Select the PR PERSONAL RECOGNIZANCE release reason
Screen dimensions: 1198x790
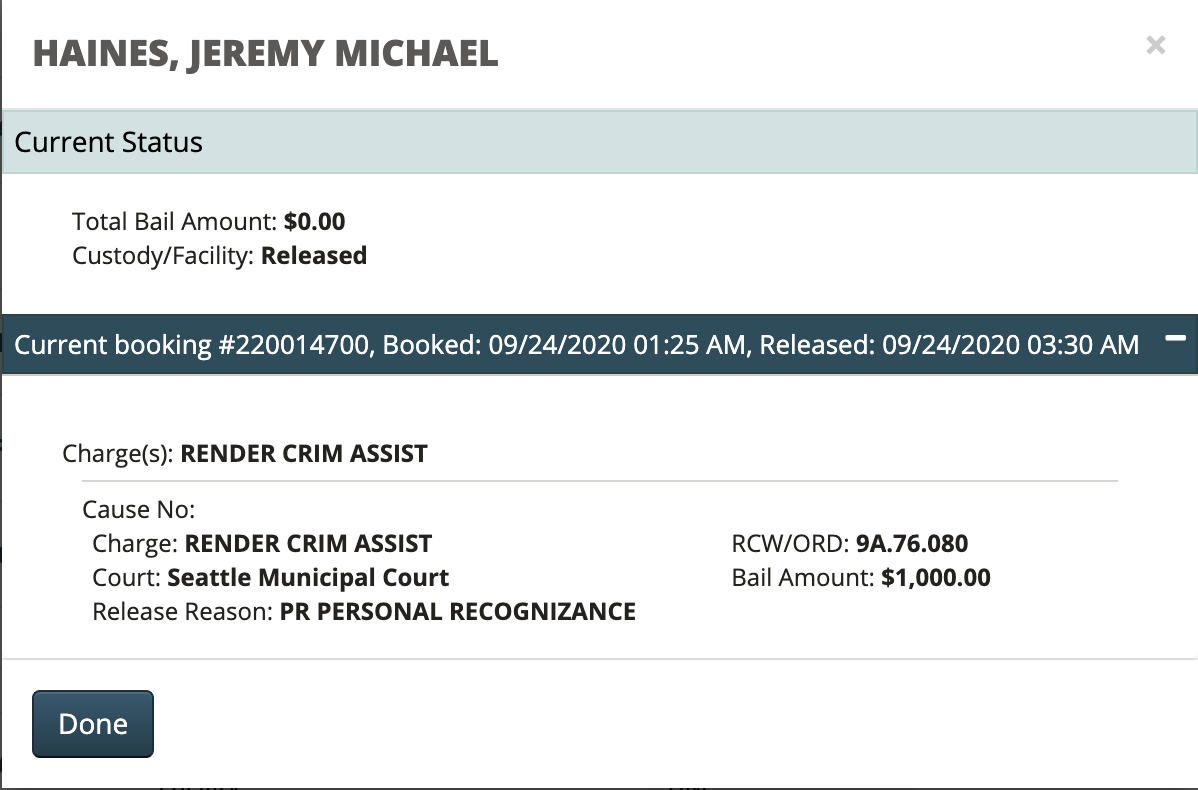[x=457, y=611]
